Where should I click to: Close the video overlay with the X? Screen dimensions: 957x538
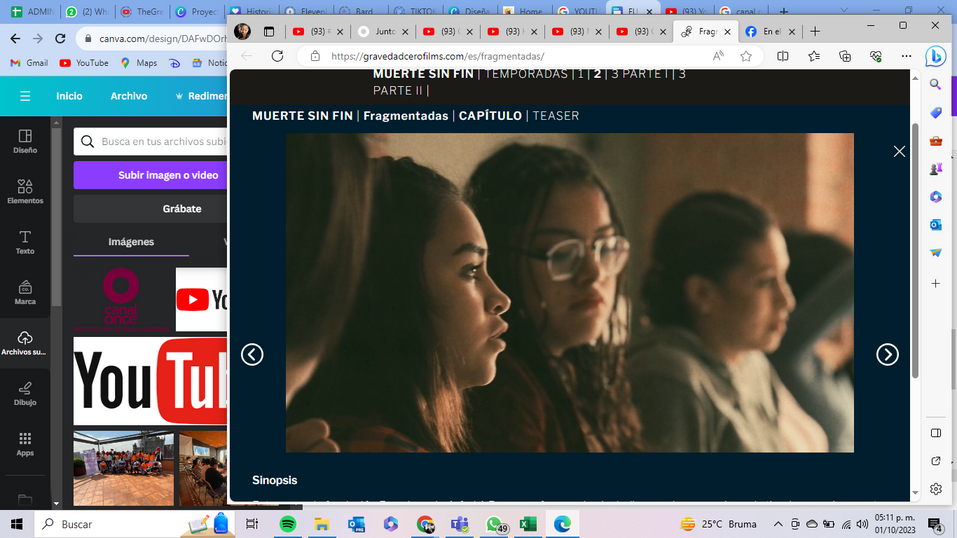[899, 151]
